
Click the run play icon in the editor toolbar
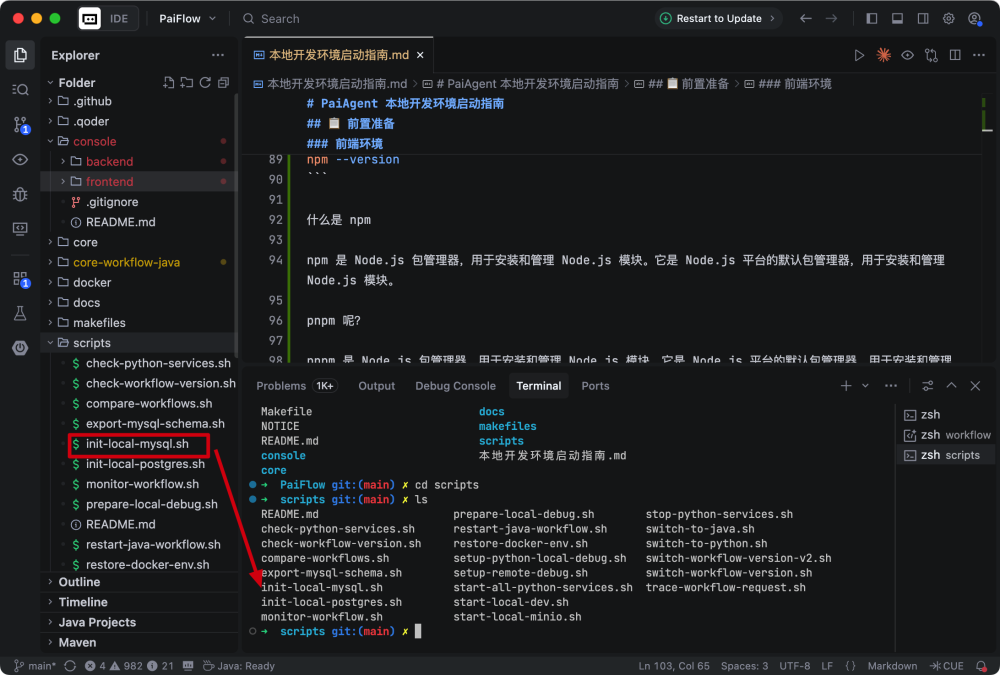(859, 56)
